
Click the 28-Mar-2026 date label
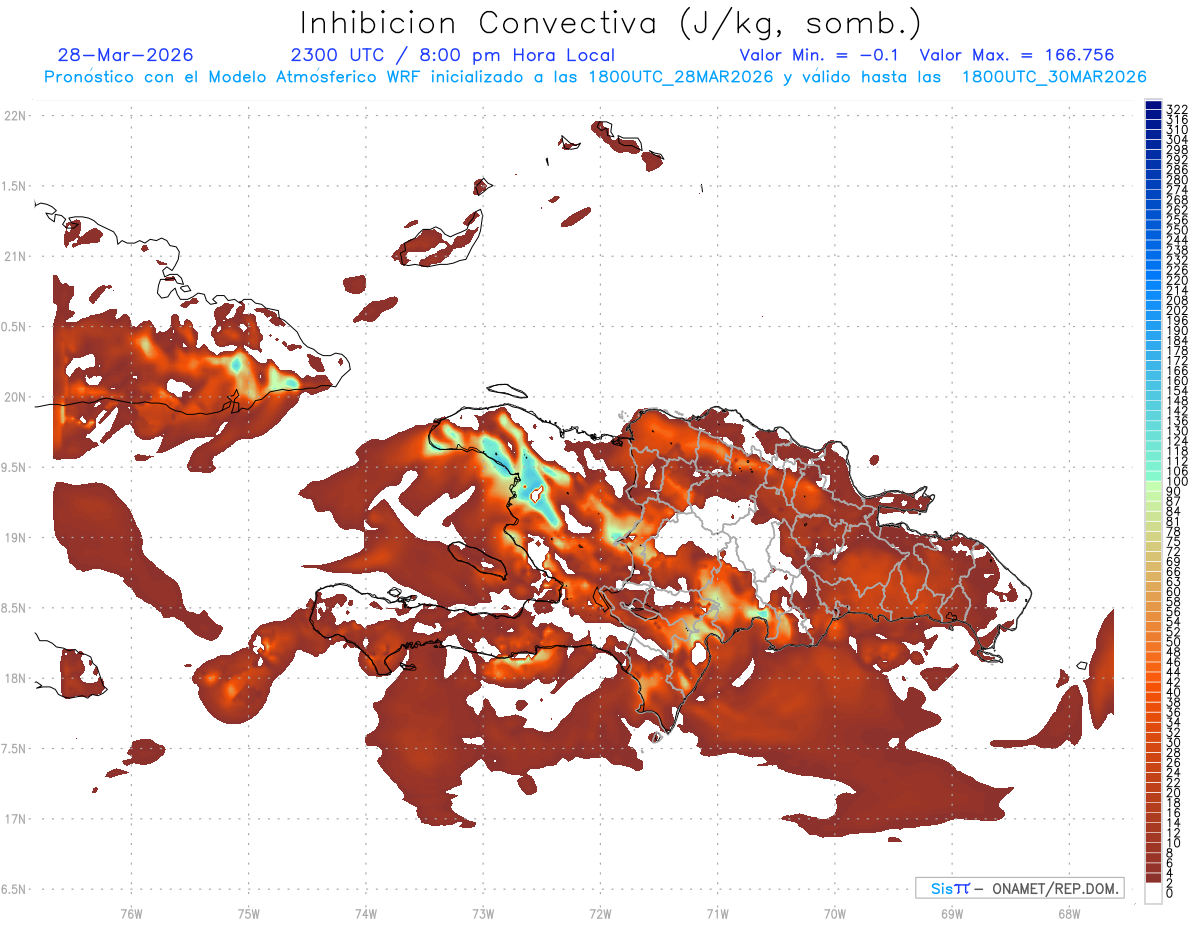point(125,55)
